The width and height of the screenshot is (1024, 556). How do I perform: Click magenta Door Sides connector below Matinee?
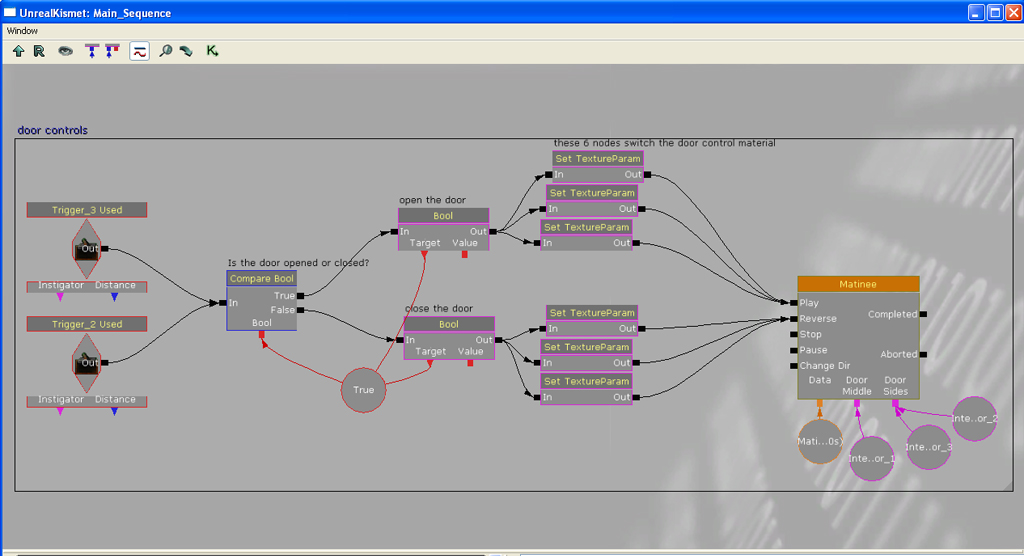click(x=895, y=404)
